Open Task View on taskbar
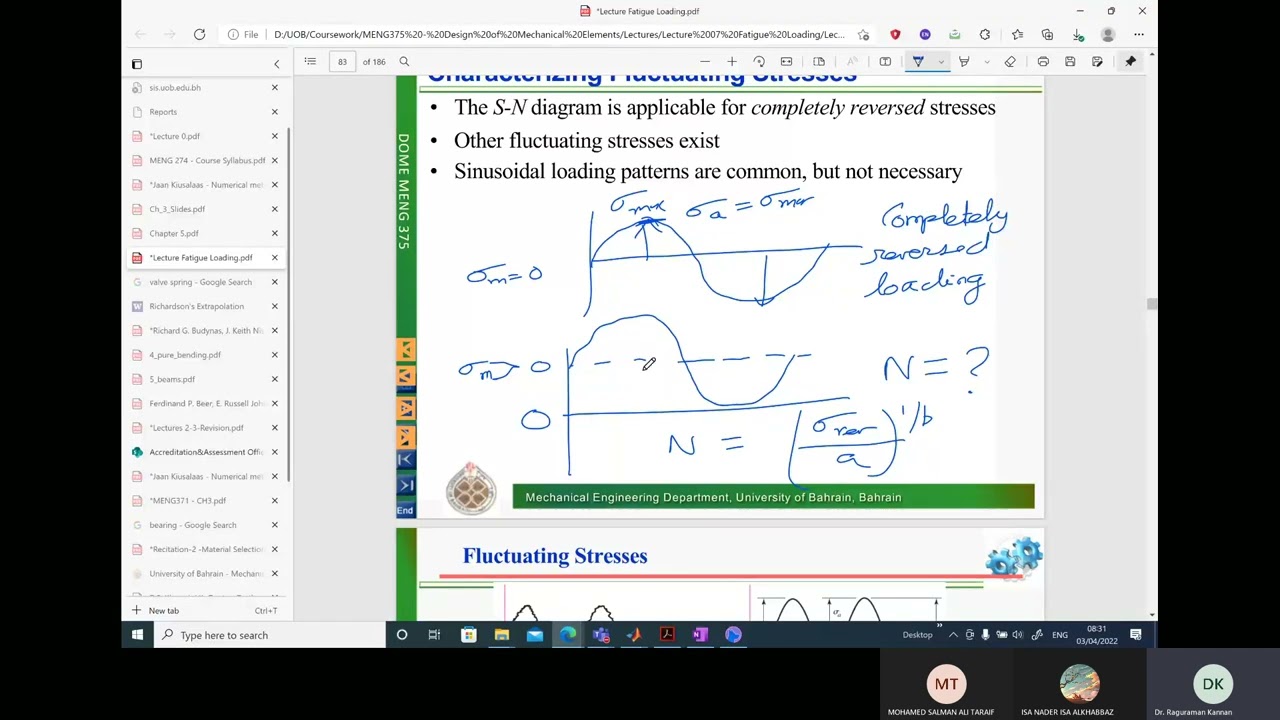1280x720 pixels. 434,635
